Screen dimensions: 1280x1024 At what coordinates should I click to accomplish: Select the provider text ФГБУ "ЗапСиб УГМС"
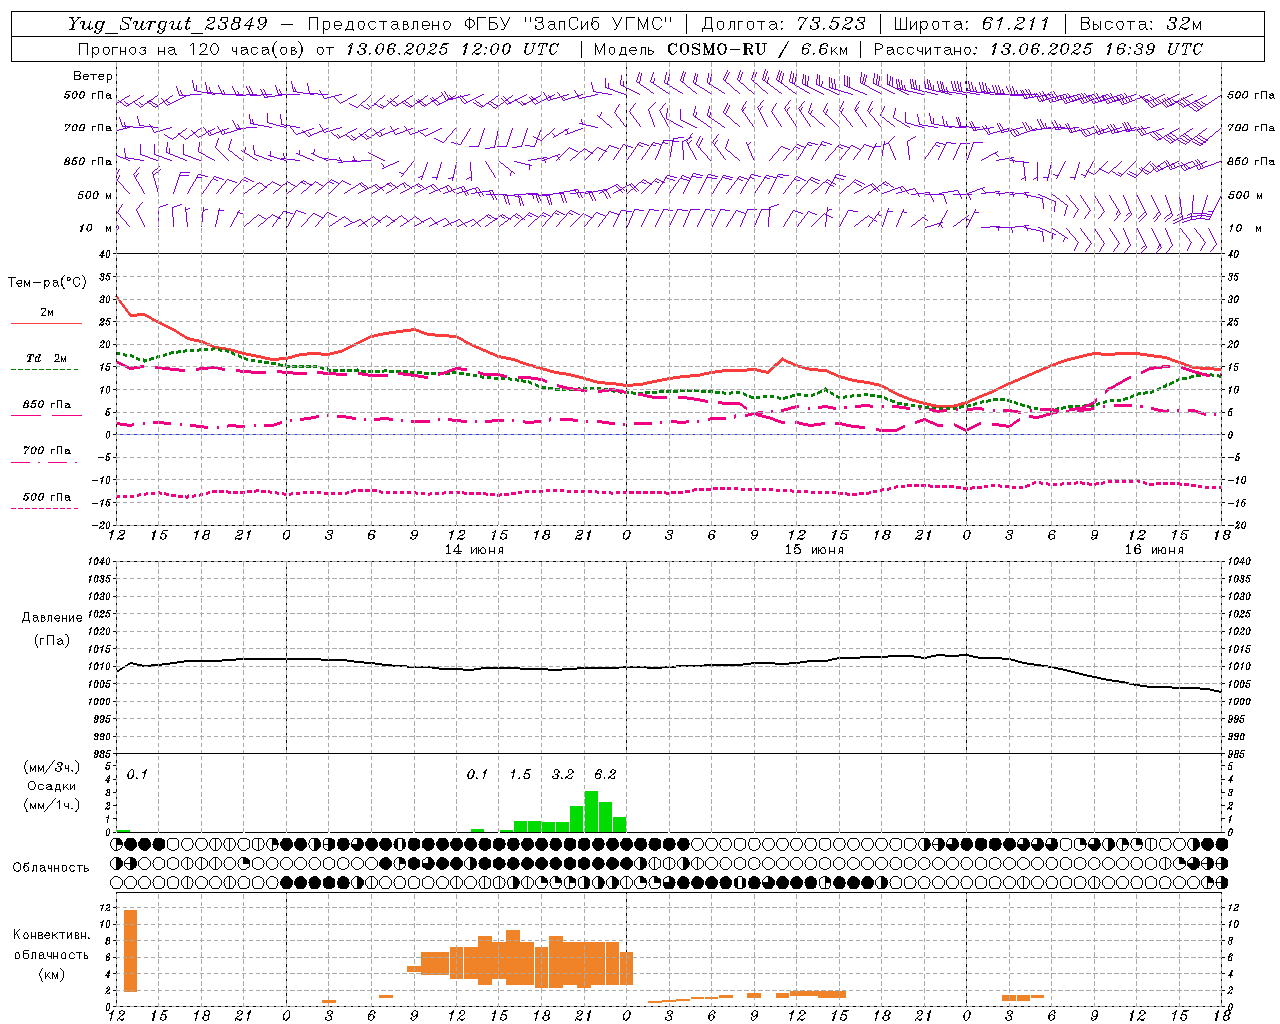point(569,23)
